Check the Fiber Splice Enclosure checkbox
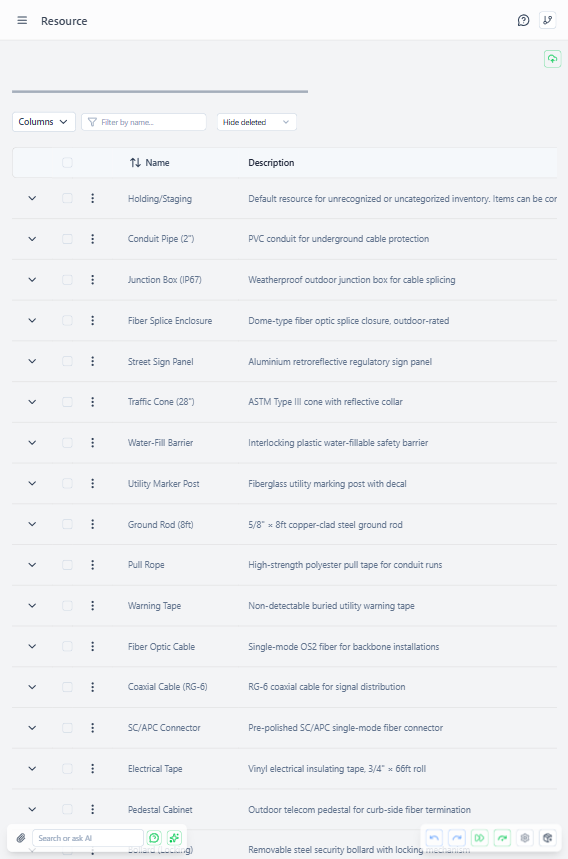 67,320
